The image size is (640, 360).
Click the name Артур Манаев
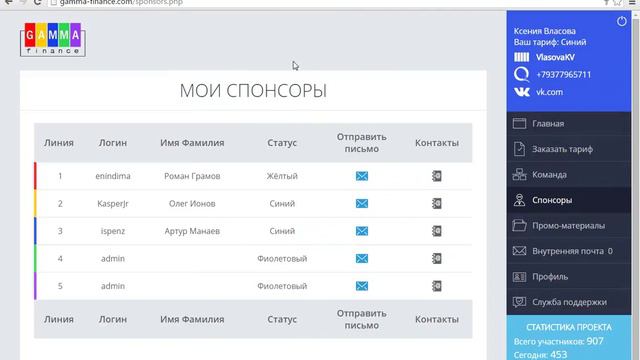(192, 231)
